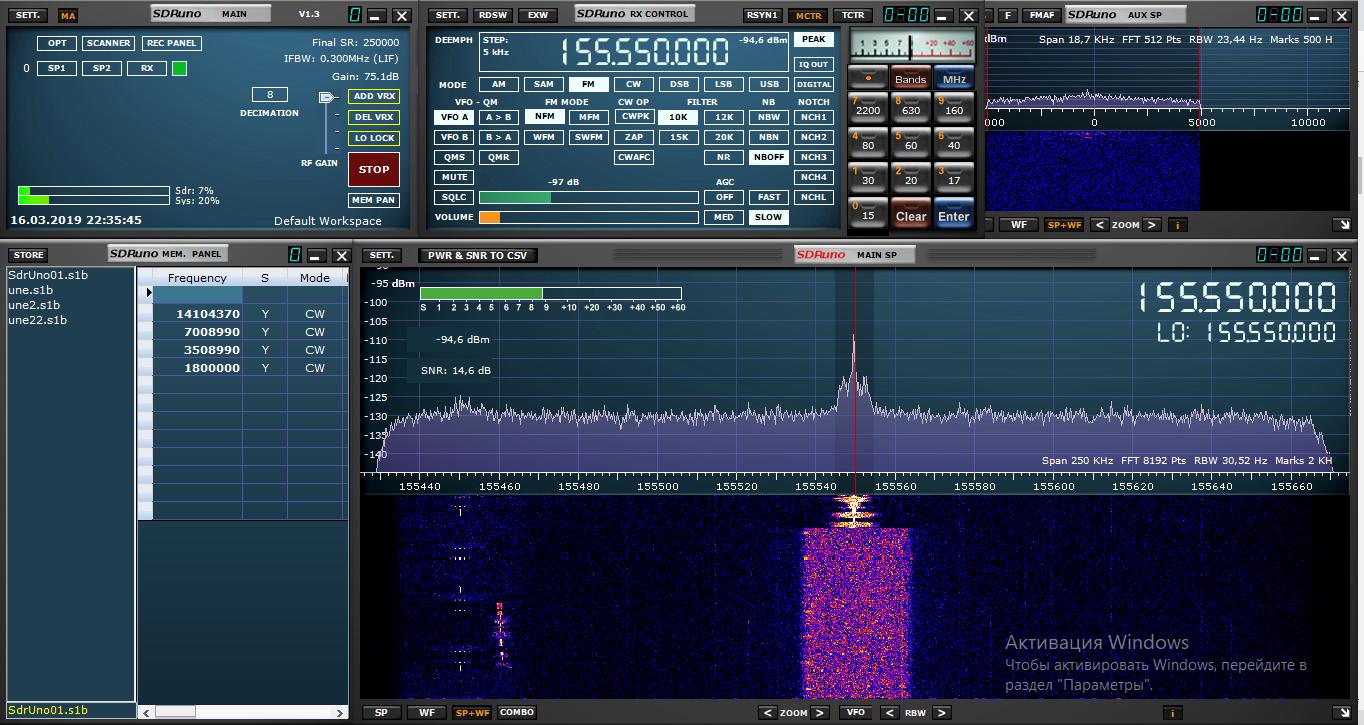Click keypad key 8 labeled 630
This screenshot has height=725, width=1364.
pos(911,106)
